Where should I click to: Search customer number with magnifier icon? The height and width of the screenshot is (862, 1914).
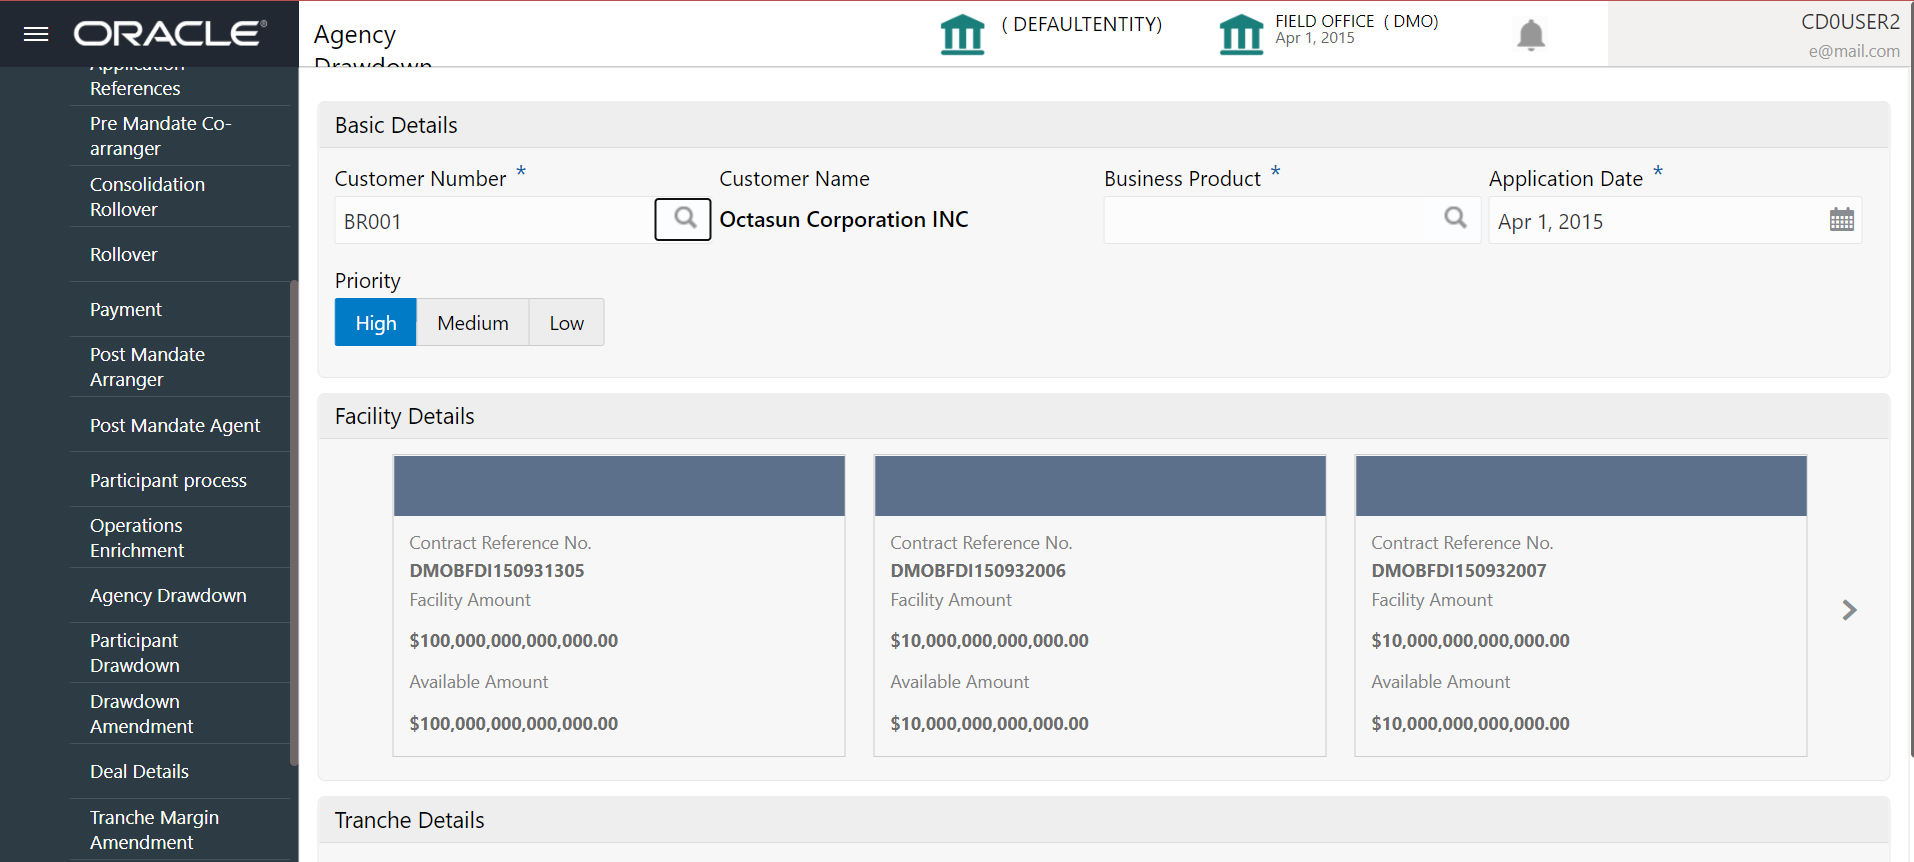[683, 219]
